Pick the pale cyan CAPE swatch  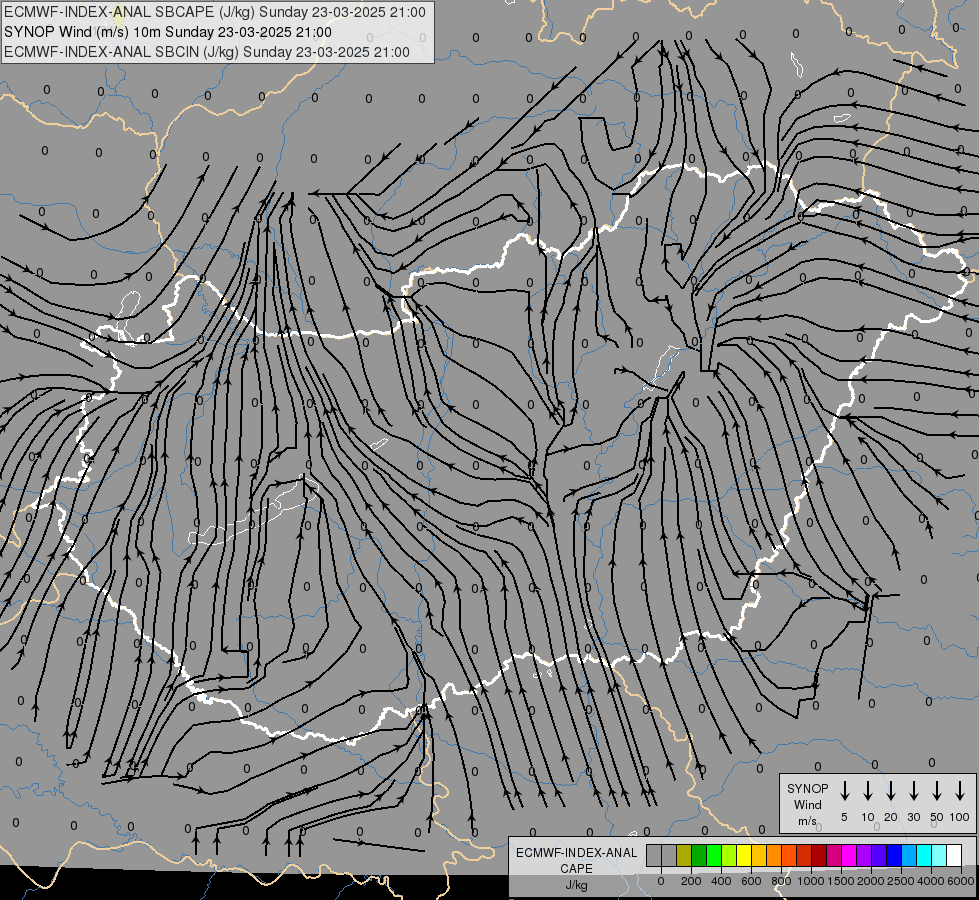click(x=938, y=855)
